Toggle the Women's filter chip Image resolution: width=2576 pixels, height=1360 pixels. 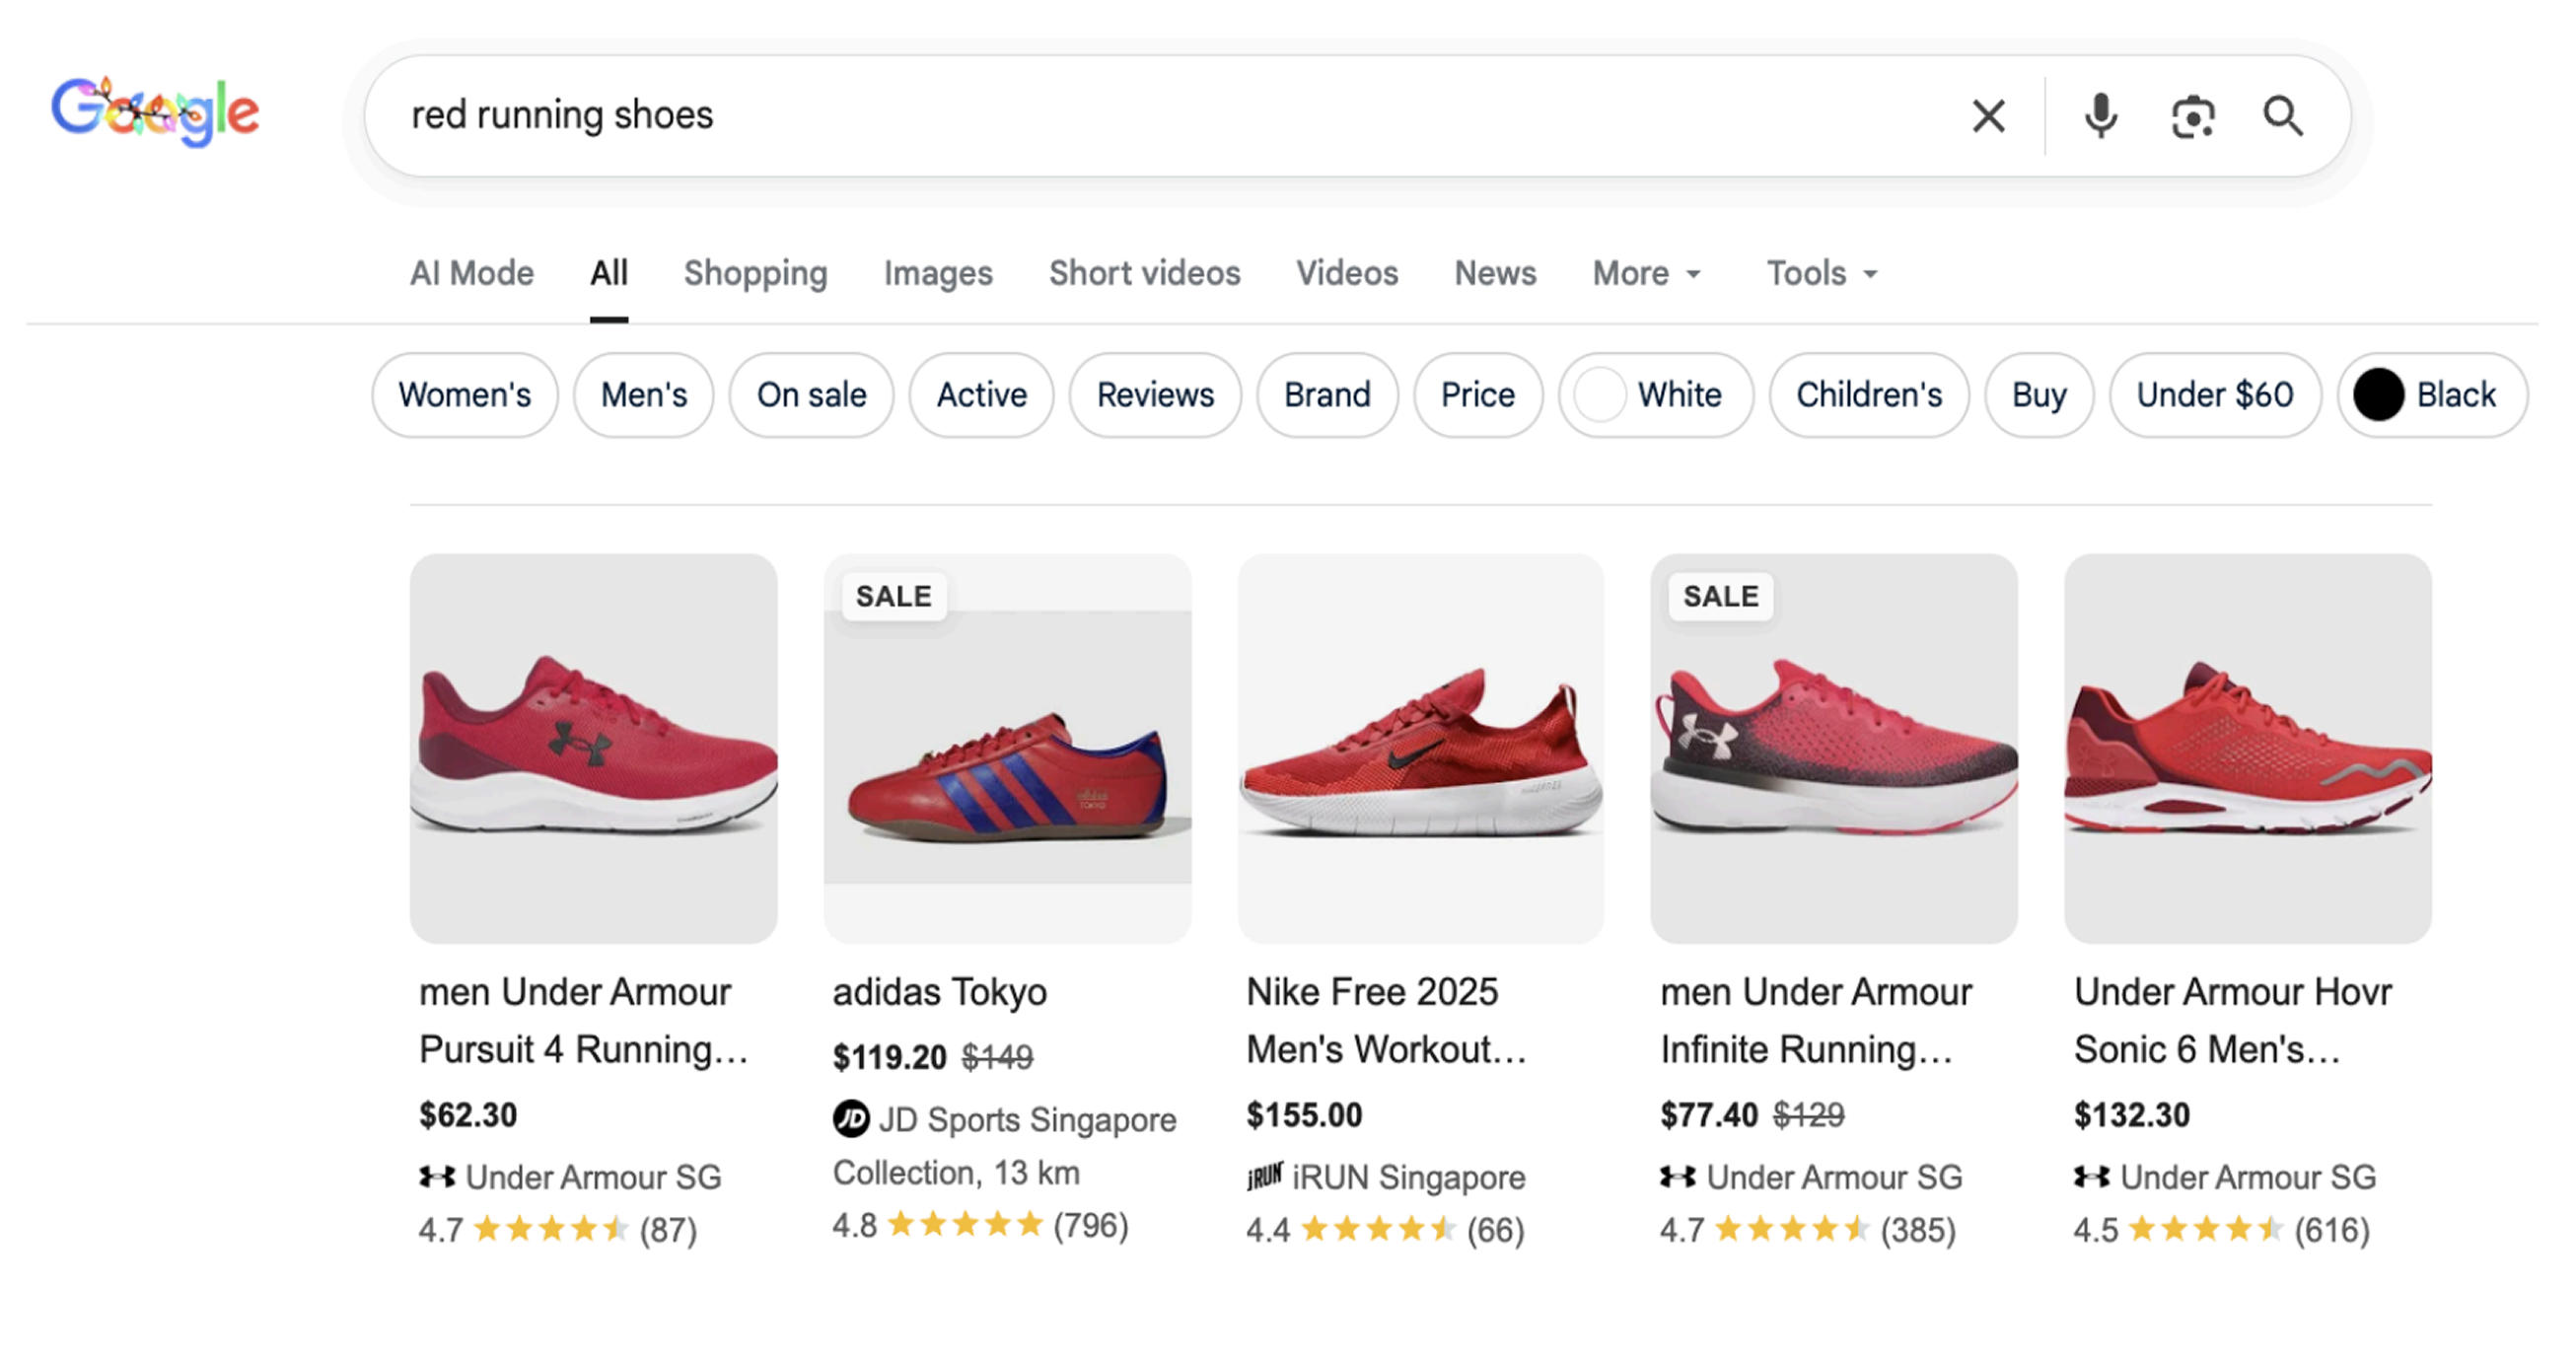click(464, 395)
